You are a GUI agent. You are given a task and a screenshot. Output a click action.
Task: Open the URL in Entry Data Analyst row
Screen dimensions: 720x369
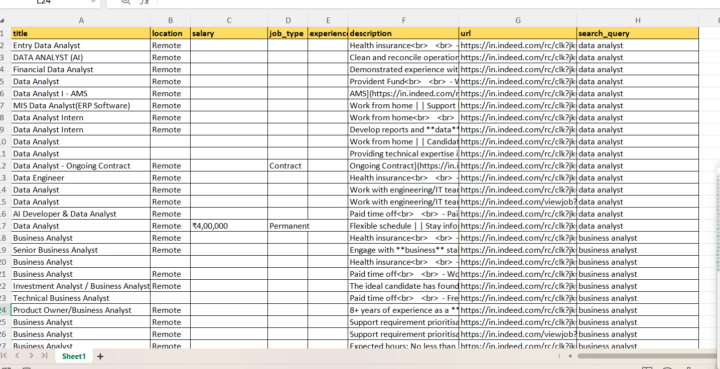[x=518, y=45]
